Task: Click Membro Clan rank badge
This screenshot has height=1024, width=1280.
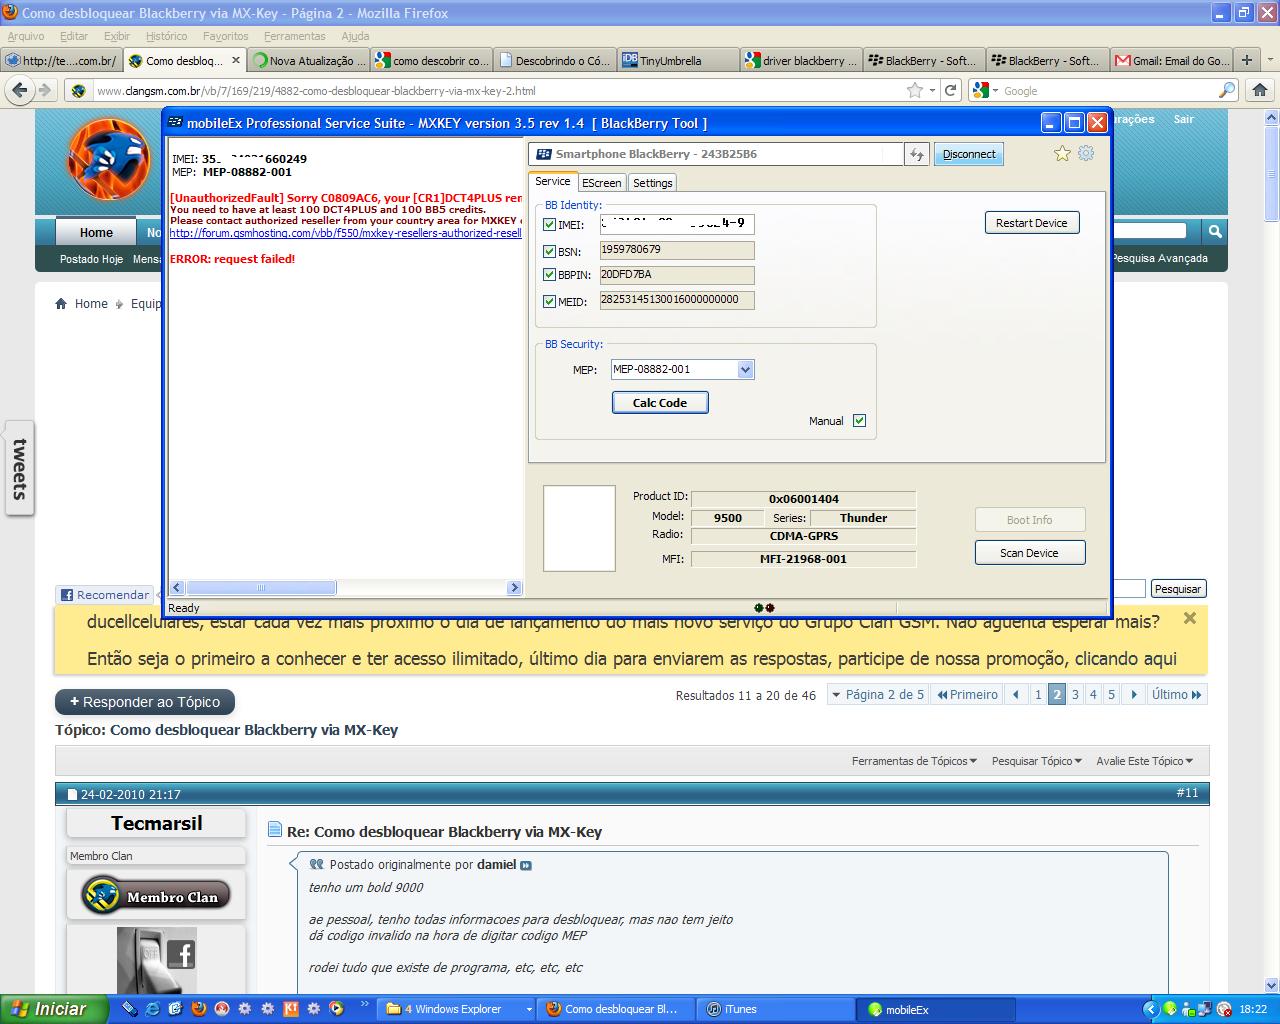Action: 155,895
